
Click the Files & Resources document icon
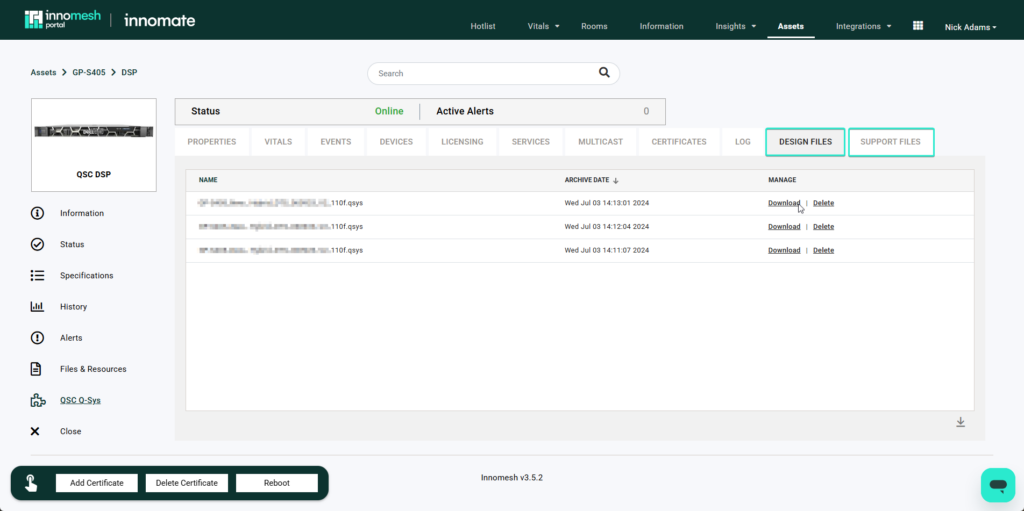[37, 369]
